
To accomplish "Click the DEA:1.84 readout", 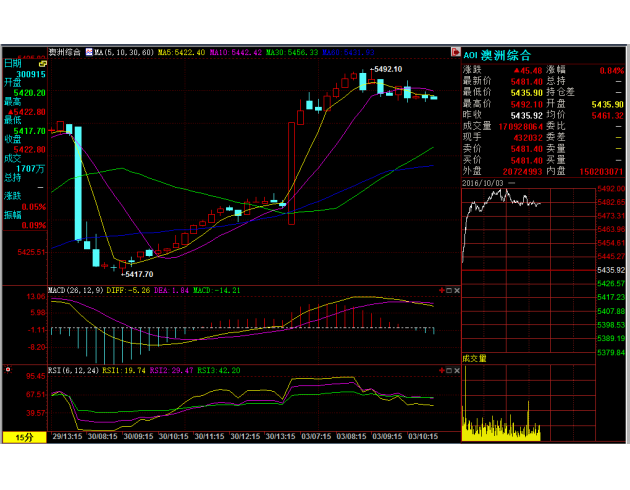I will 172,290.
